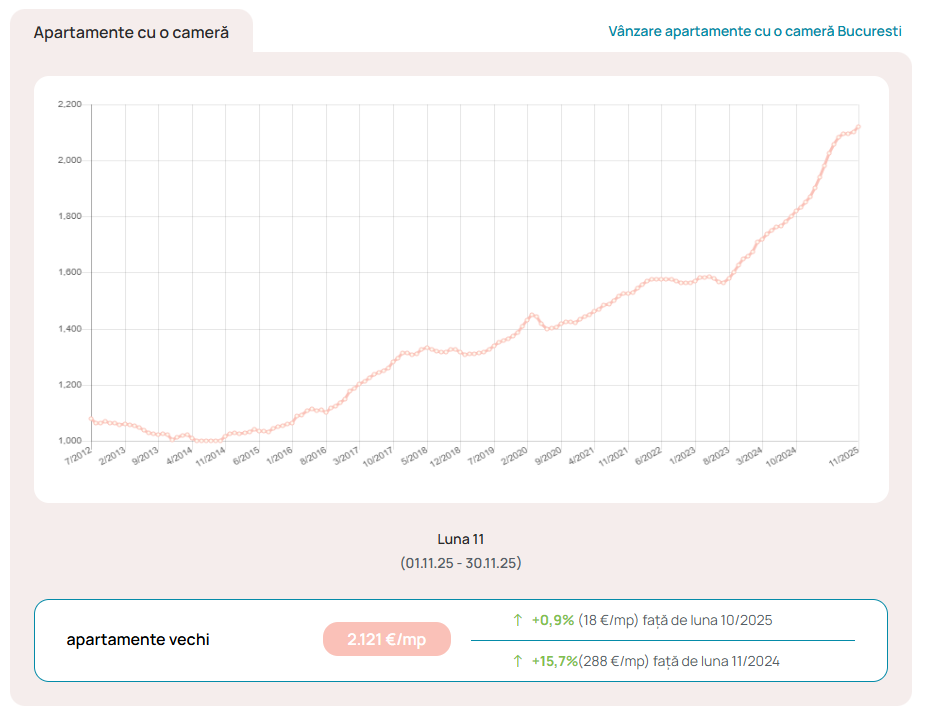Click the 2/2020 x-axis label
This screenshot has width=932, height=713.
(x=513, y=456)
